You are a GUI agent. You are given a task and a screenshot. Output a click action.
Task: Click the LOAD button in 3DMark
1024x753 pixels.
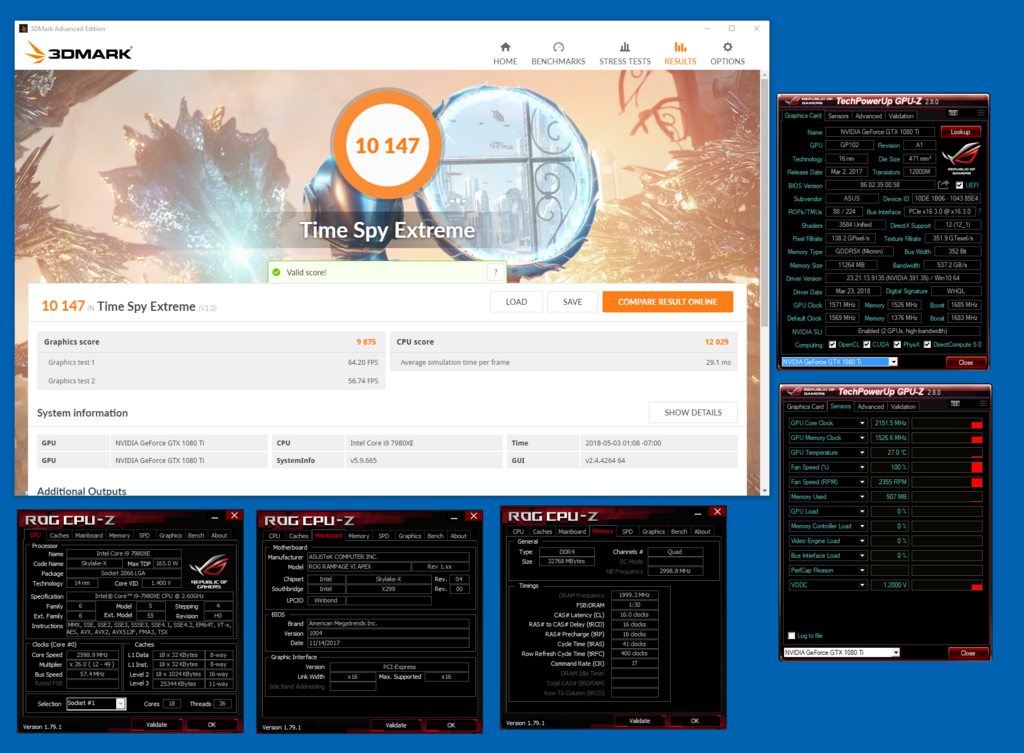pyautogui.click(x=516, y=302)
